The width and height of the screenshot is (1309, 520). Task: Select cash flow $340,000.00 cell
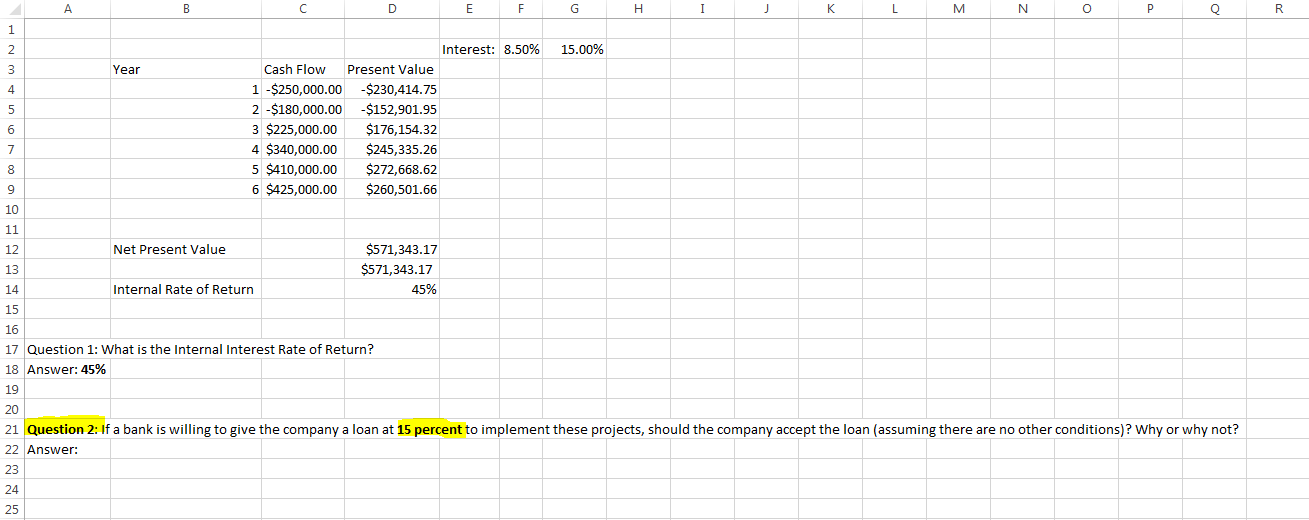point(301,149)
